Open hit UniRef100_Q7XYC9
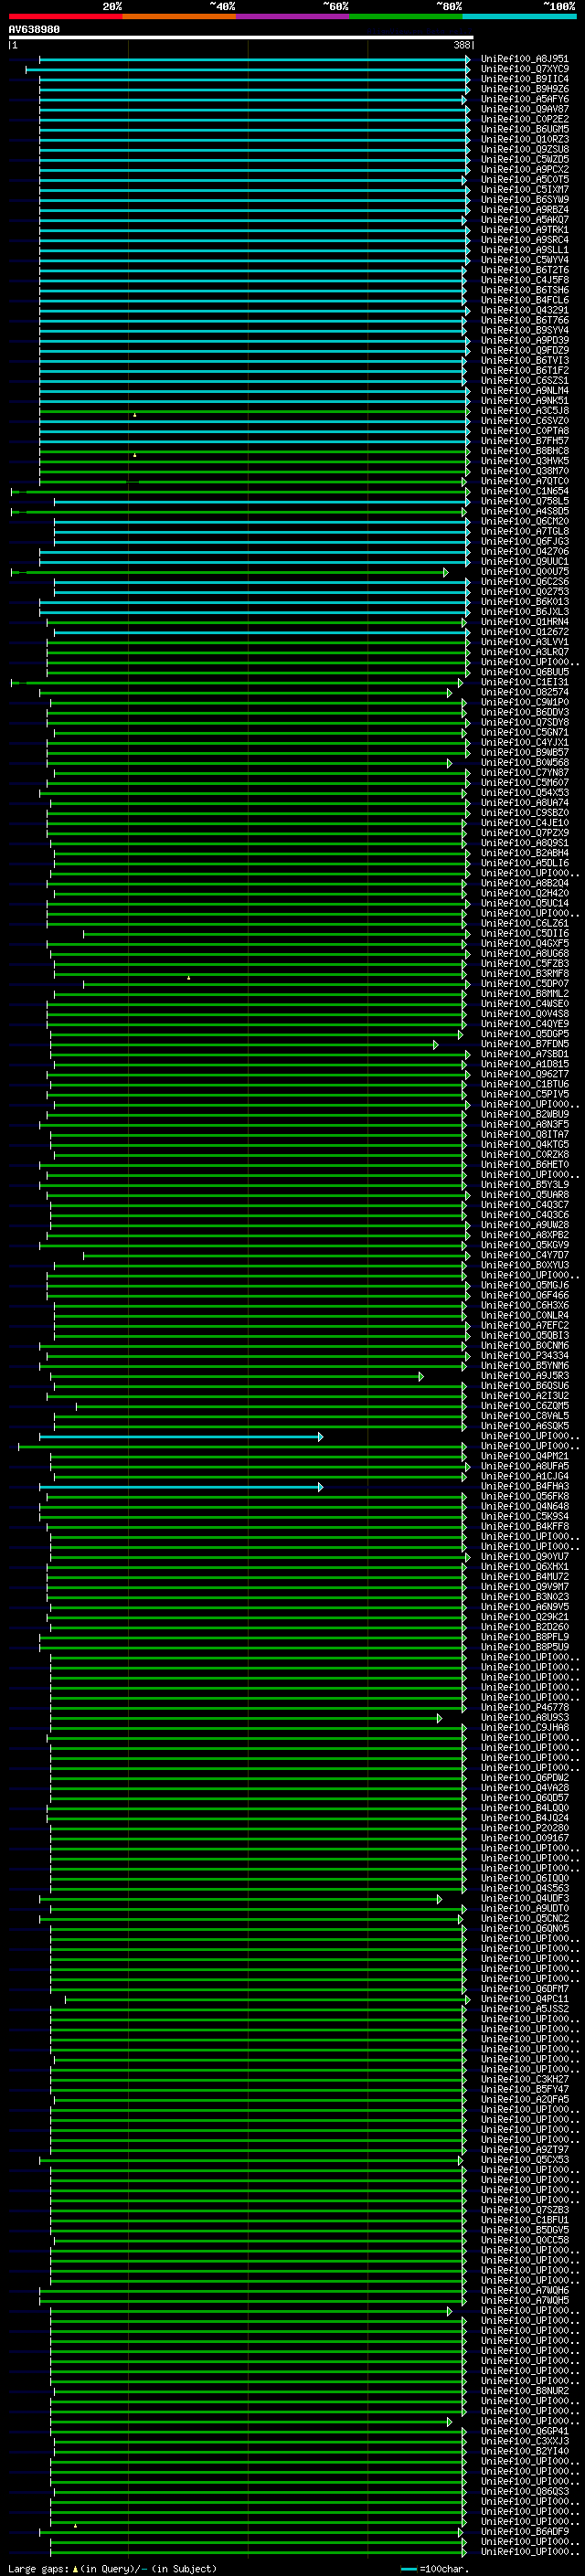The height and width of the screenshot is (2576, 585). click(x=524, y=69)
